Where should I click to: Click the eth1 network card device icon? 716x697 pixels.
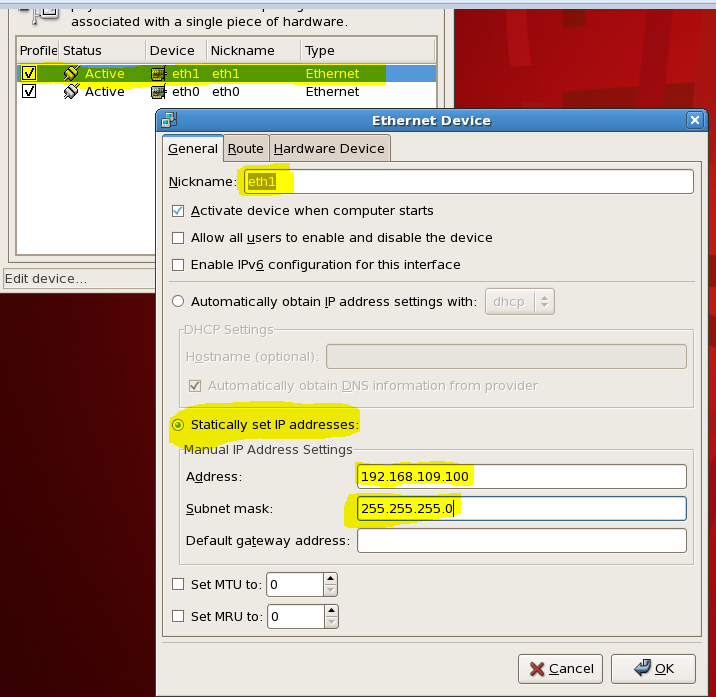(158, 74)
